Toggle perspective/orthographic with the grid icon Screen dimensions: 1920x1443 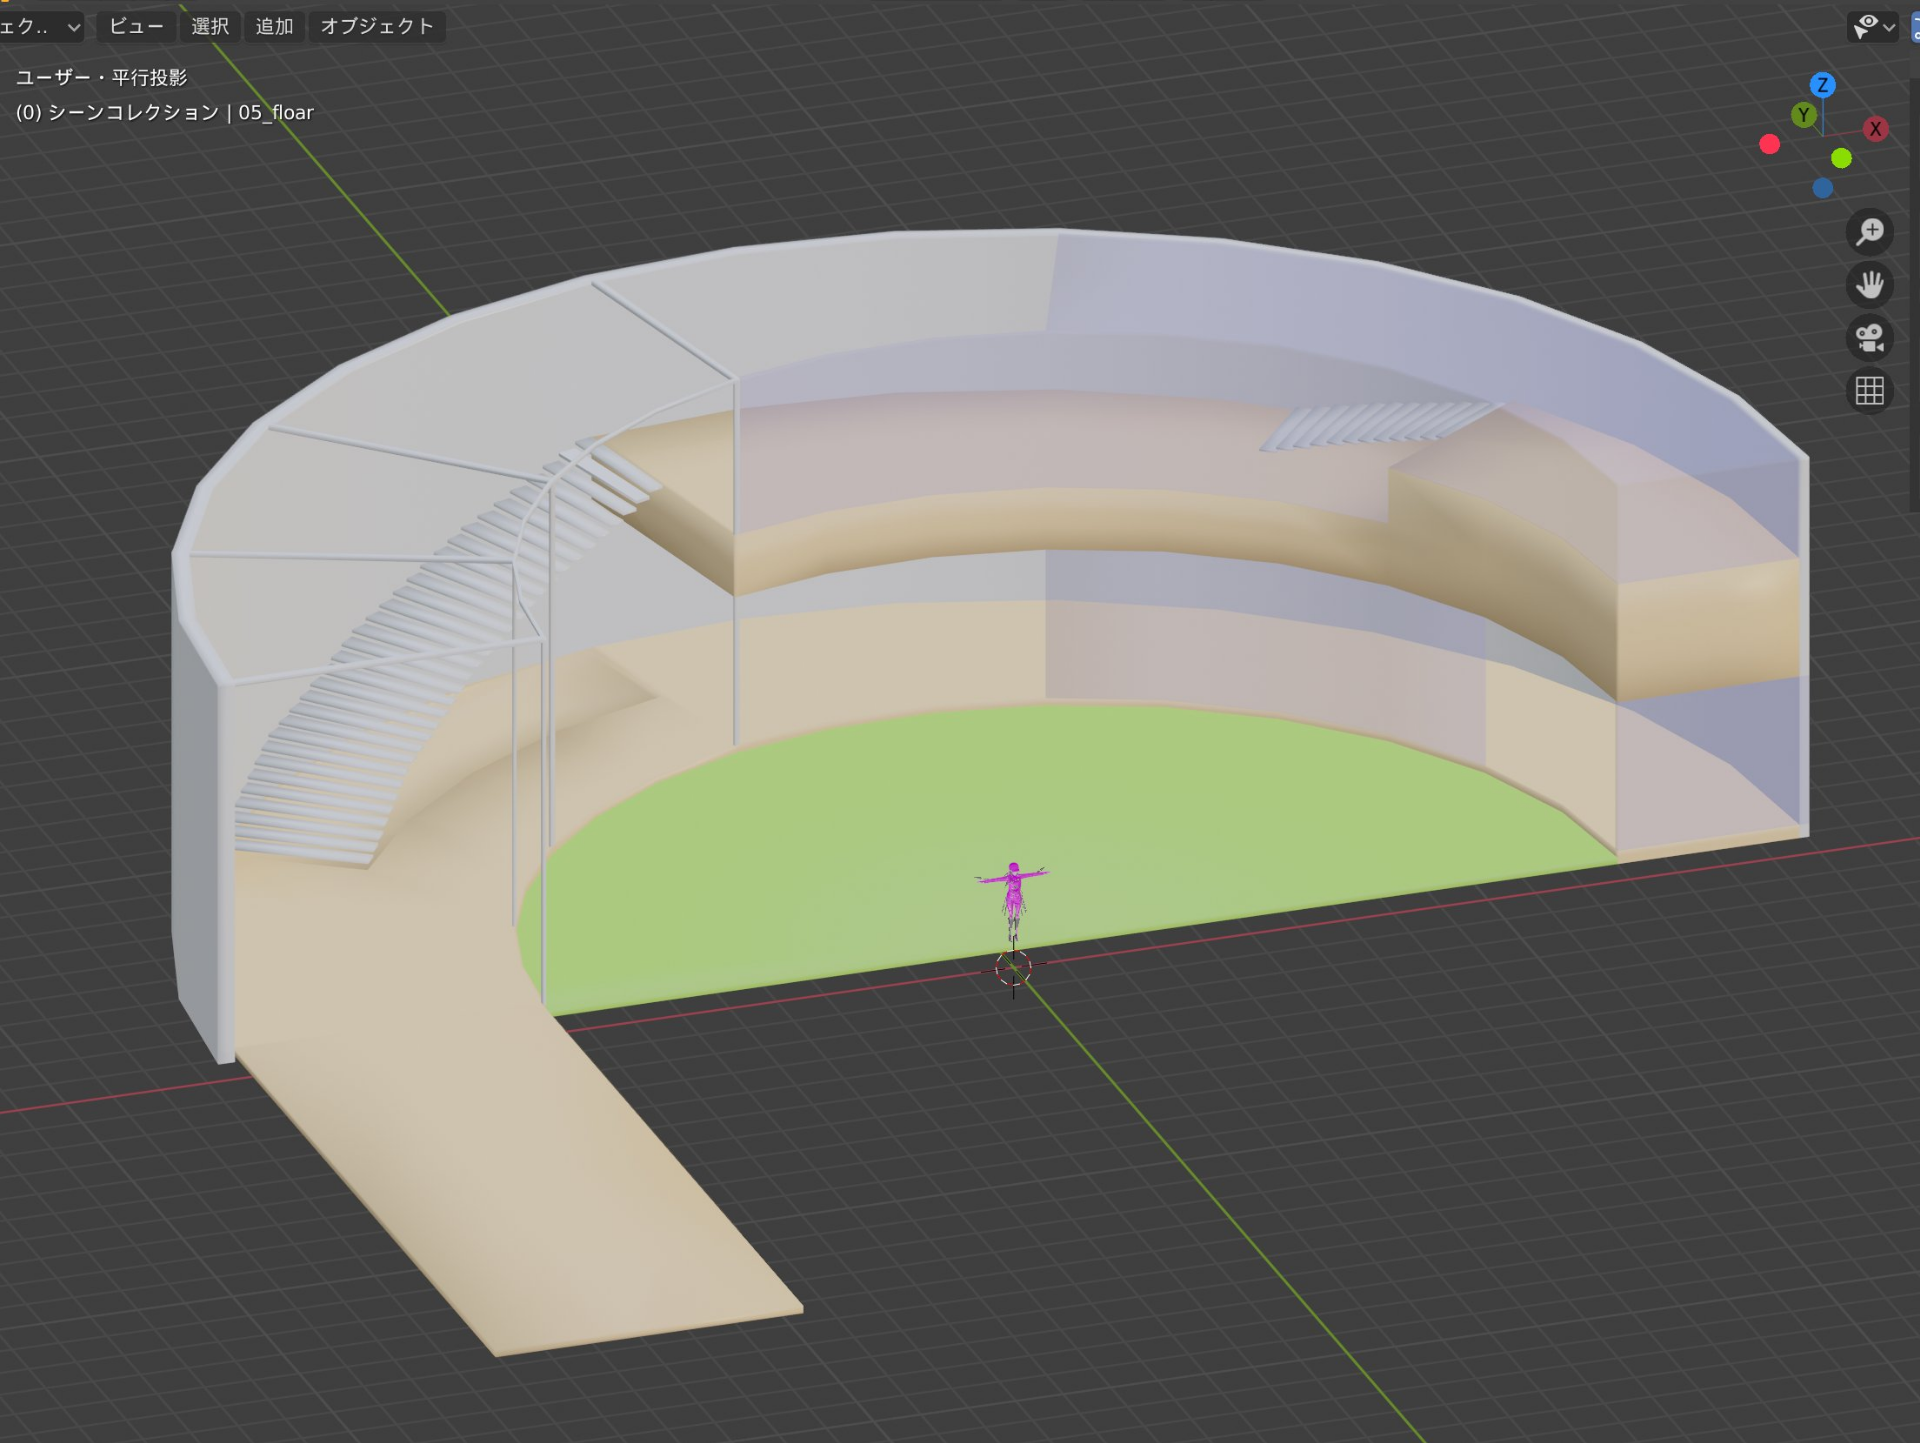[x=1869, y=391]
